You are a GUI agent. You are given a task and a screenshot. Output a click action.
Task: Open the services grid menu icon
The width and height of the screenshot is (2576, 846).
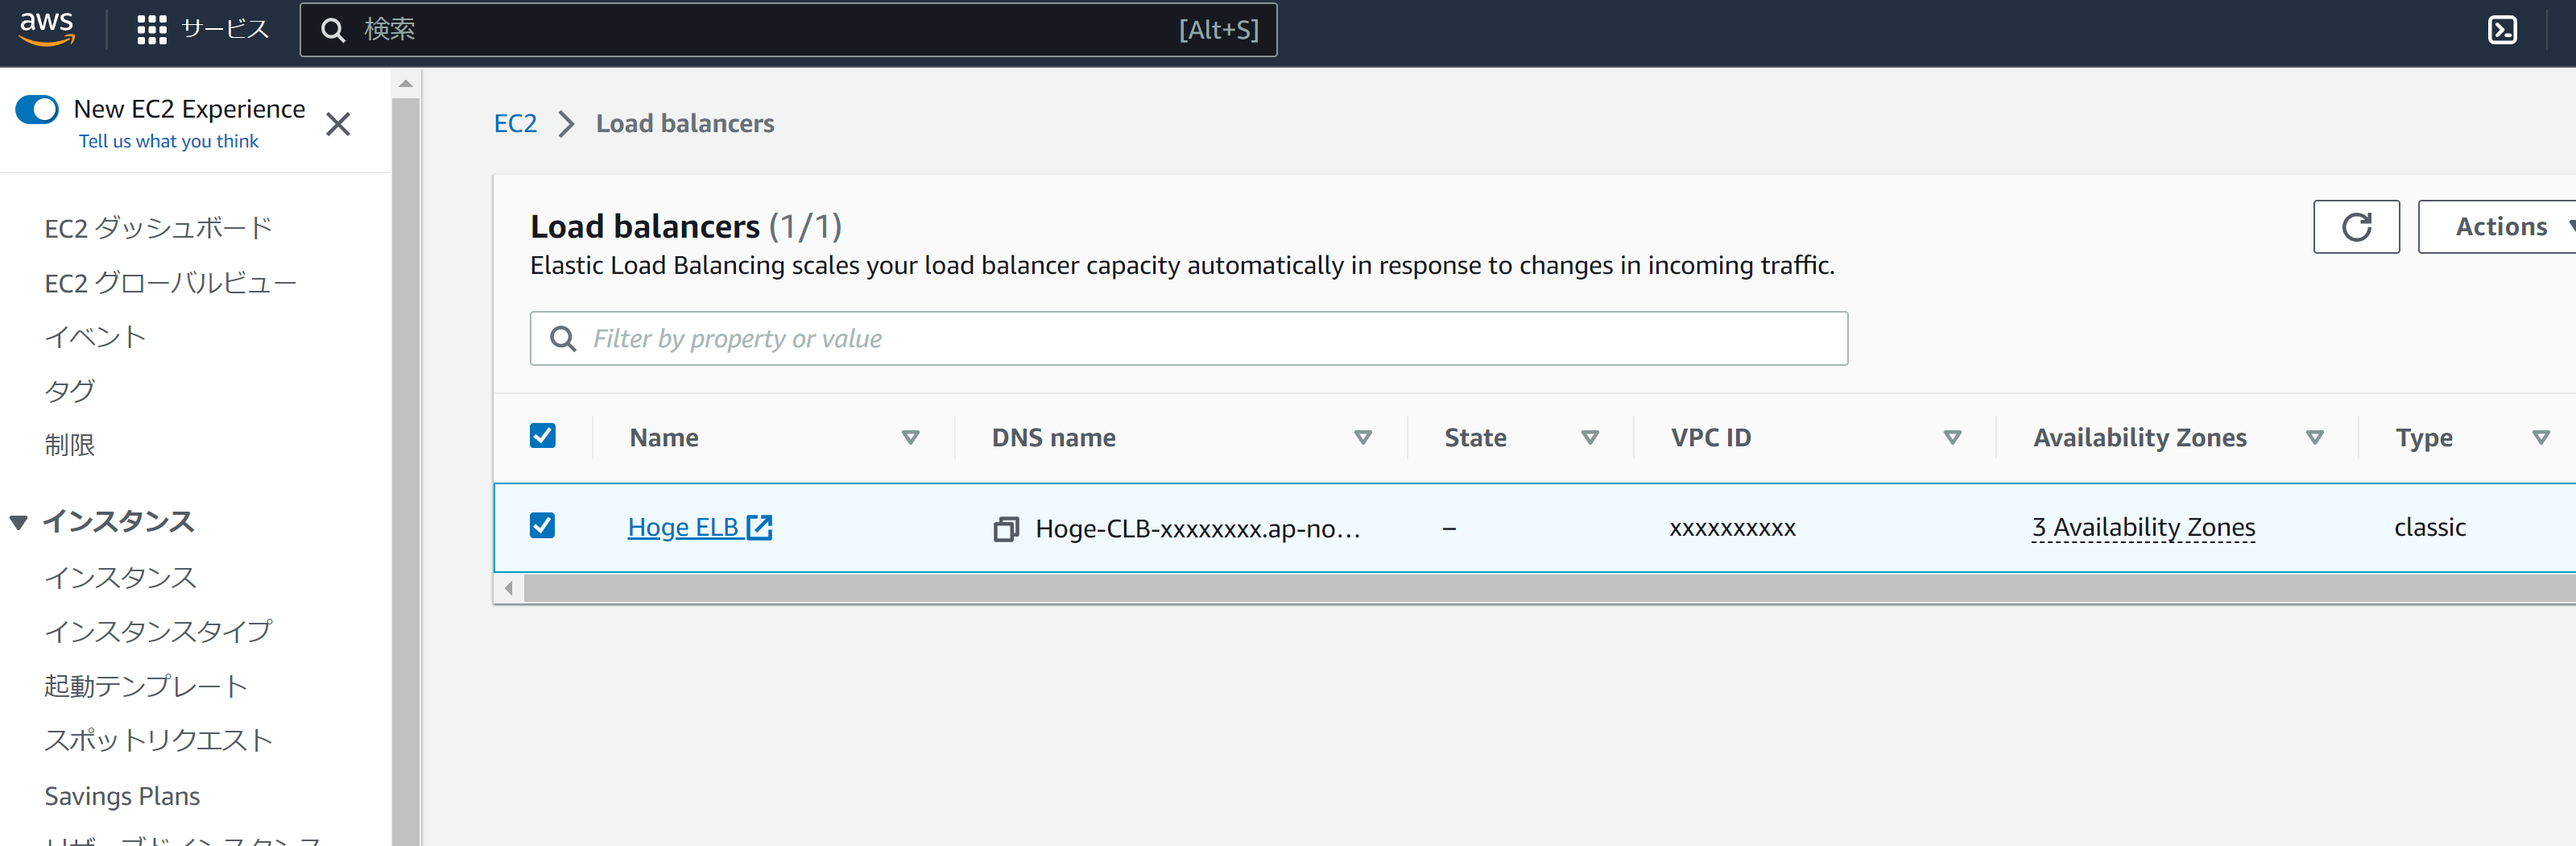click(x=151, y=30)
